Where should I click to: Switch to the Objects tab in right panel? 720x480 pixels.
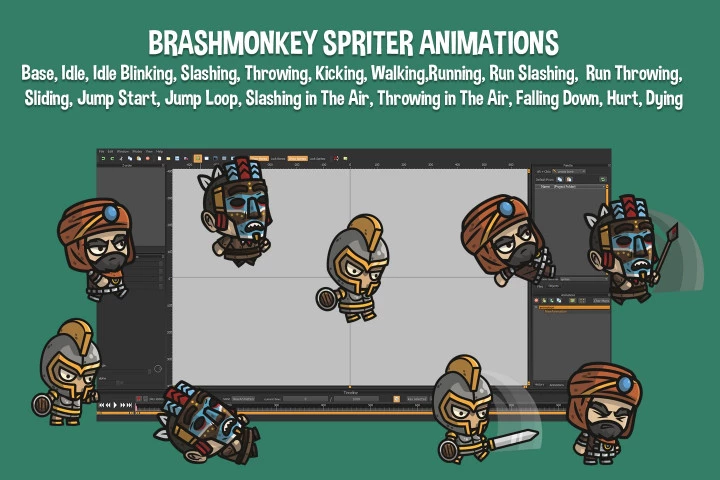553,285
